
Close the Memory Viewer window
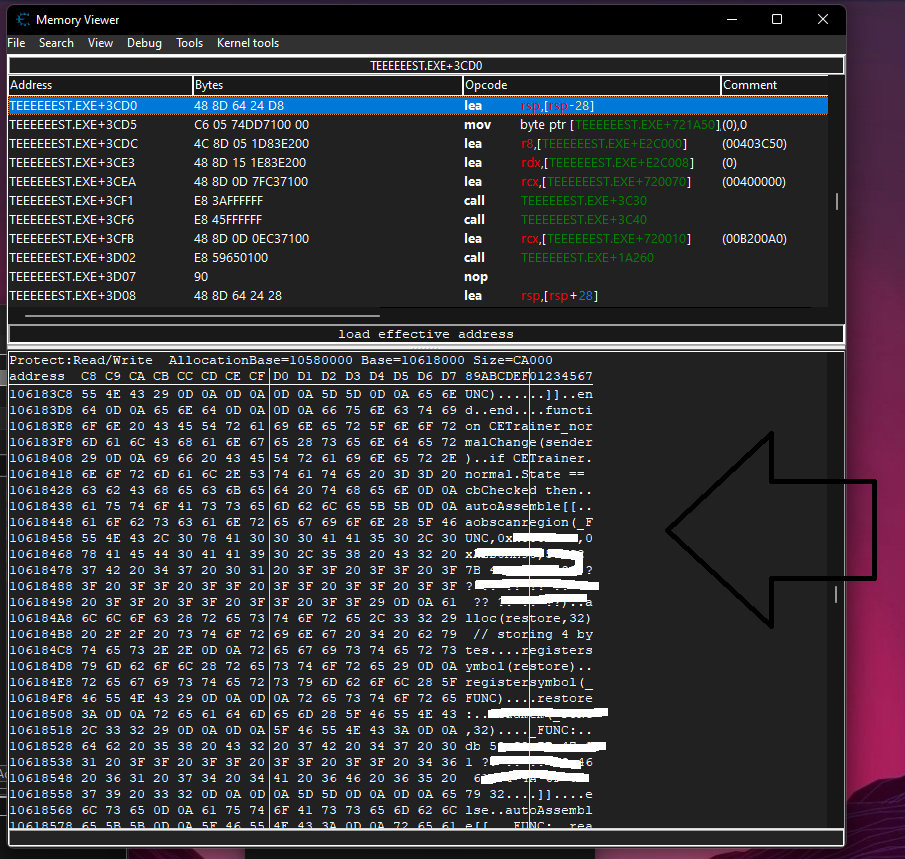[823, 19]
